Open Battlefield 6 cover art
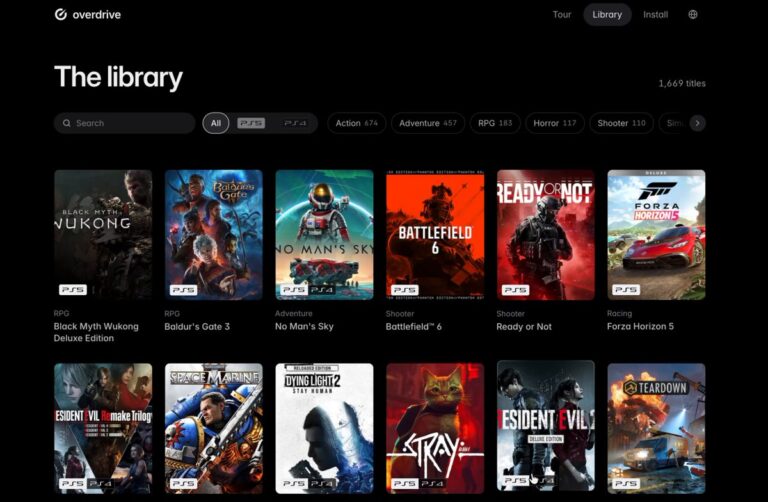The width and height of the screenshot is (768, 502). coord(435,235)
